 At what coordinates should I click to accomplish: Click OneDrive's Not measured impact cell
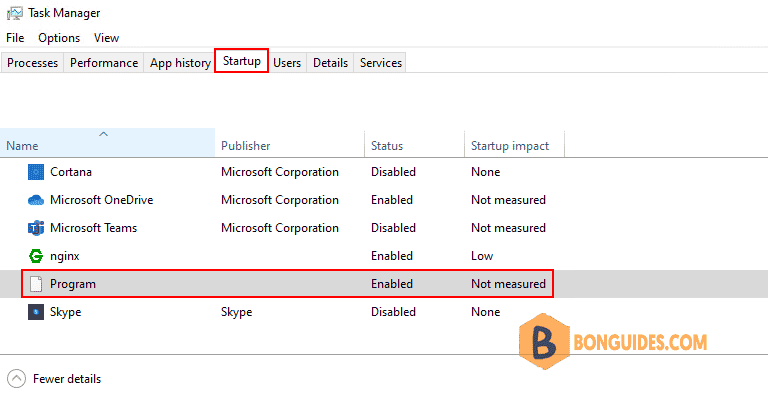click(x=508, y=200)
